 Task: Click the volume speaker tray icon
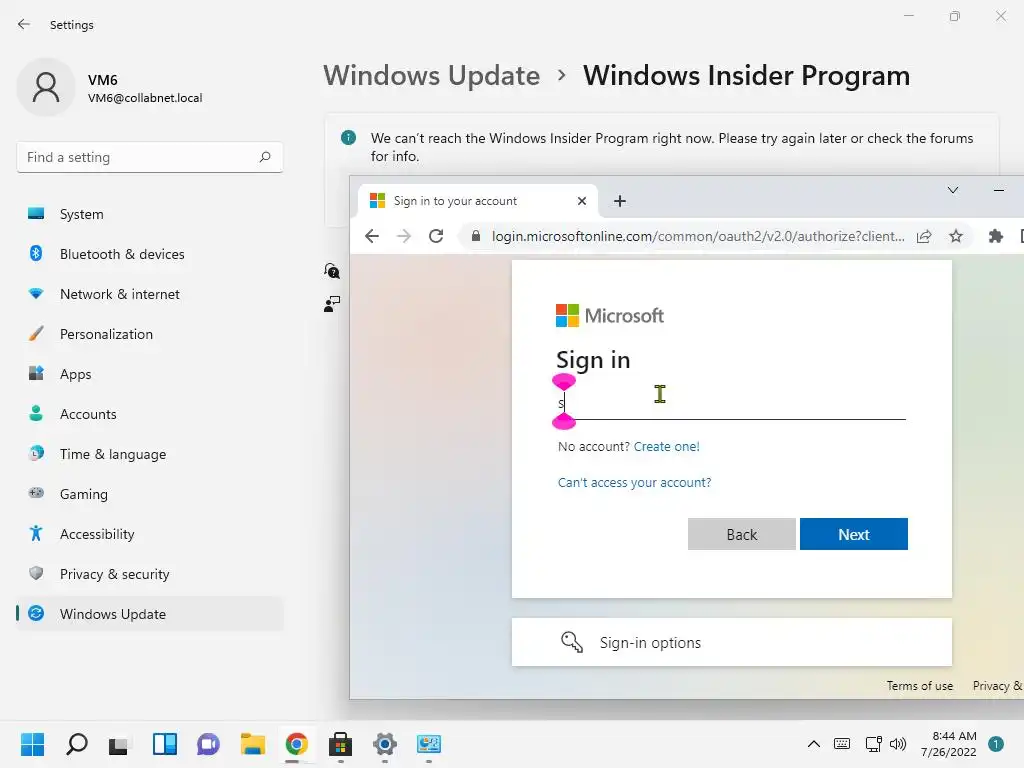coord(898,744)
